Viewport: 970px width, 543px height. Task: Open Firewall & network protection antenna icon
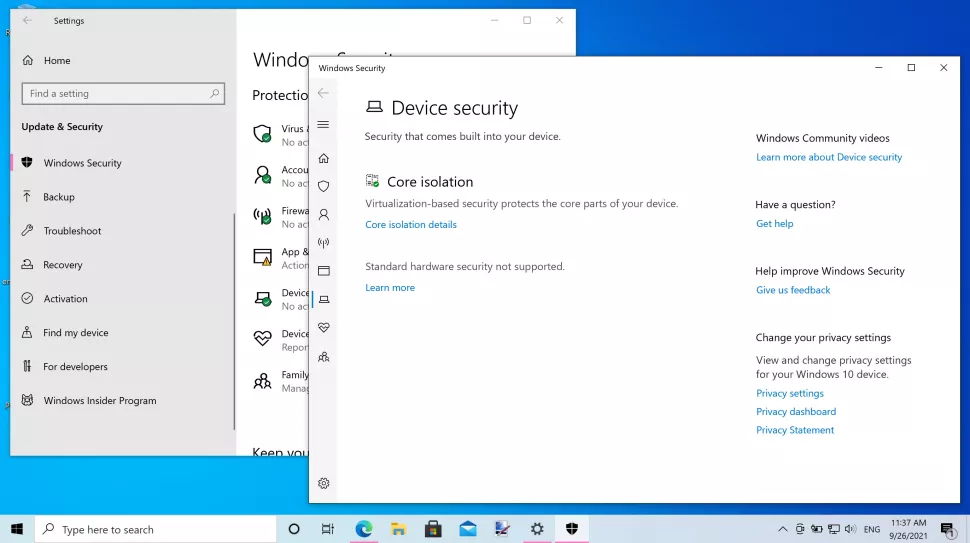[x=324, y=242]
